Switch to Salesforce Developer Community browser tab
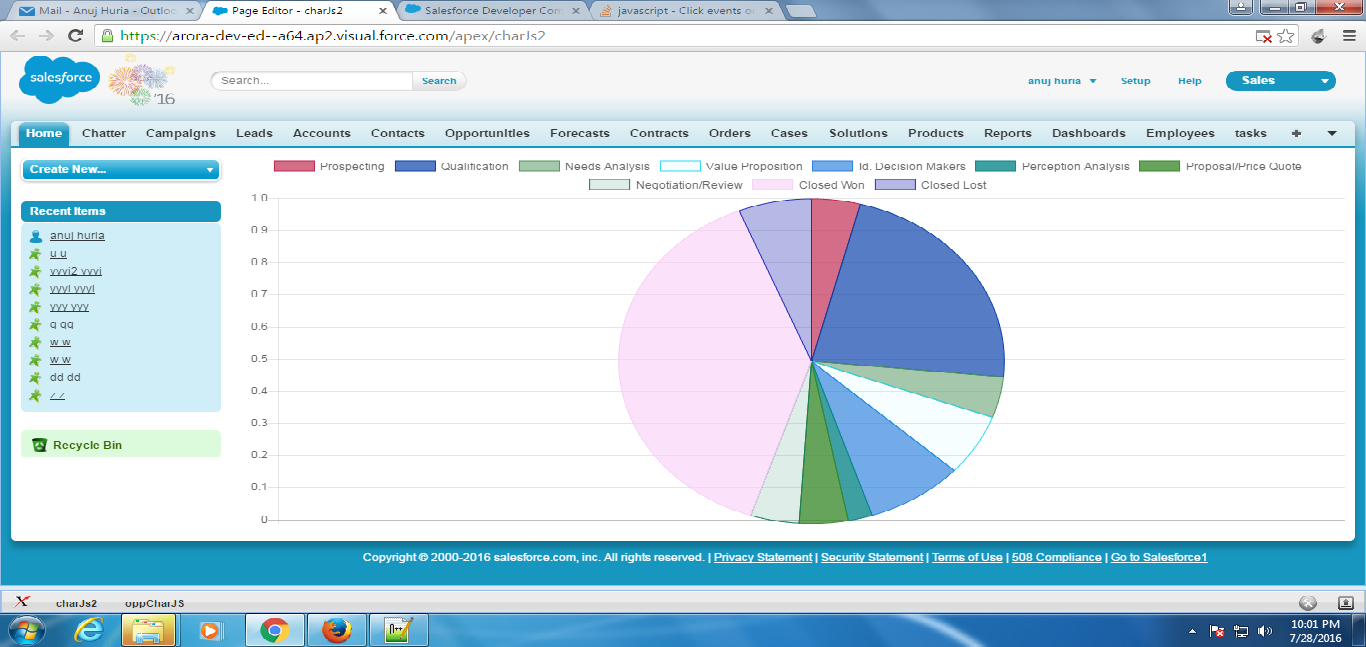Viewport: 1366px width, 647px height. click(495, 10)
